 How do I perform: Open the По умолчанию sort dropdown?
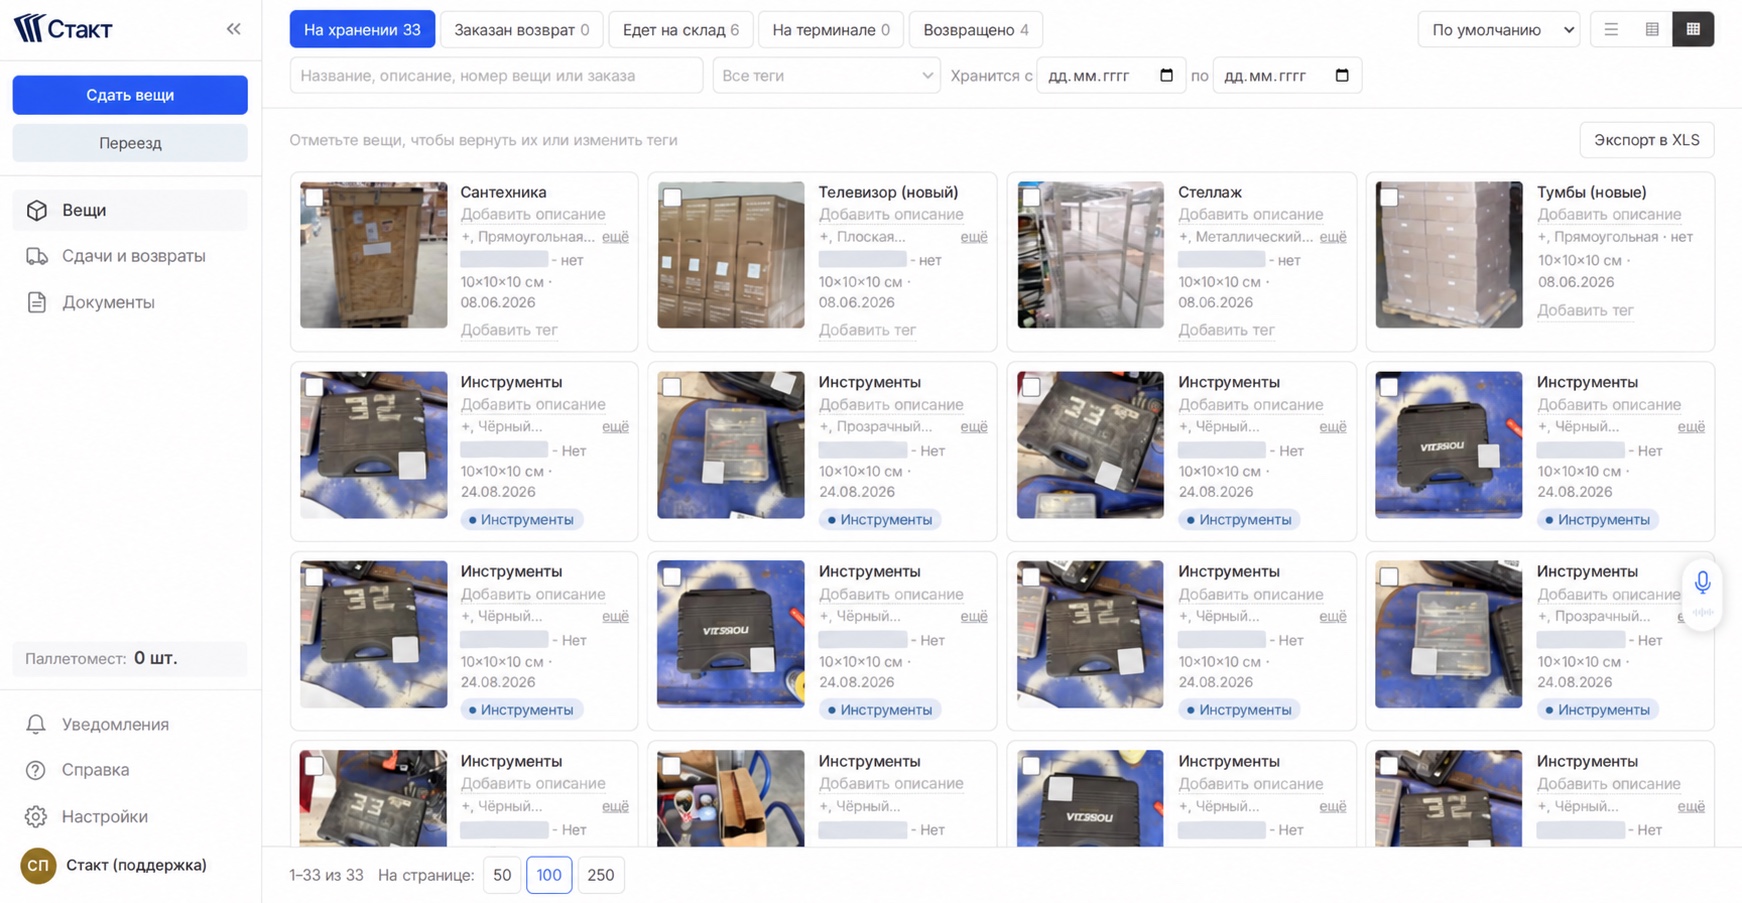tap(1498, 29)
